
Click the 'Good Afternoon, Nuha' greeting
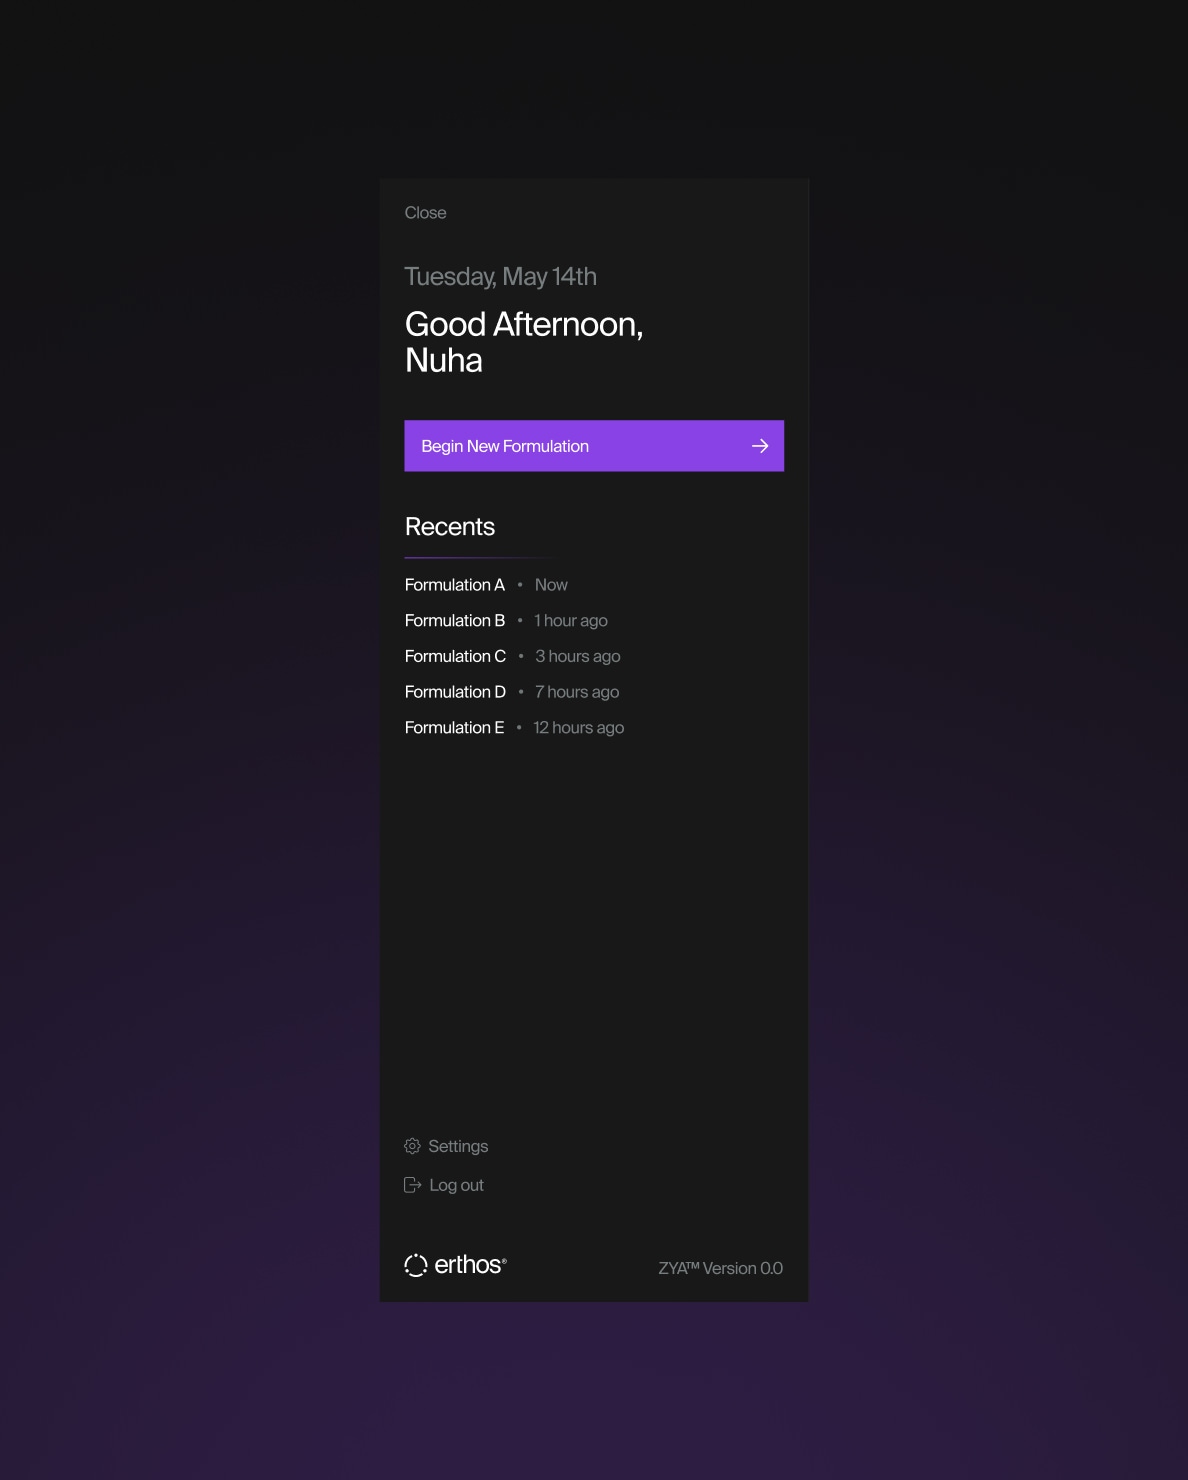point(524,342)
